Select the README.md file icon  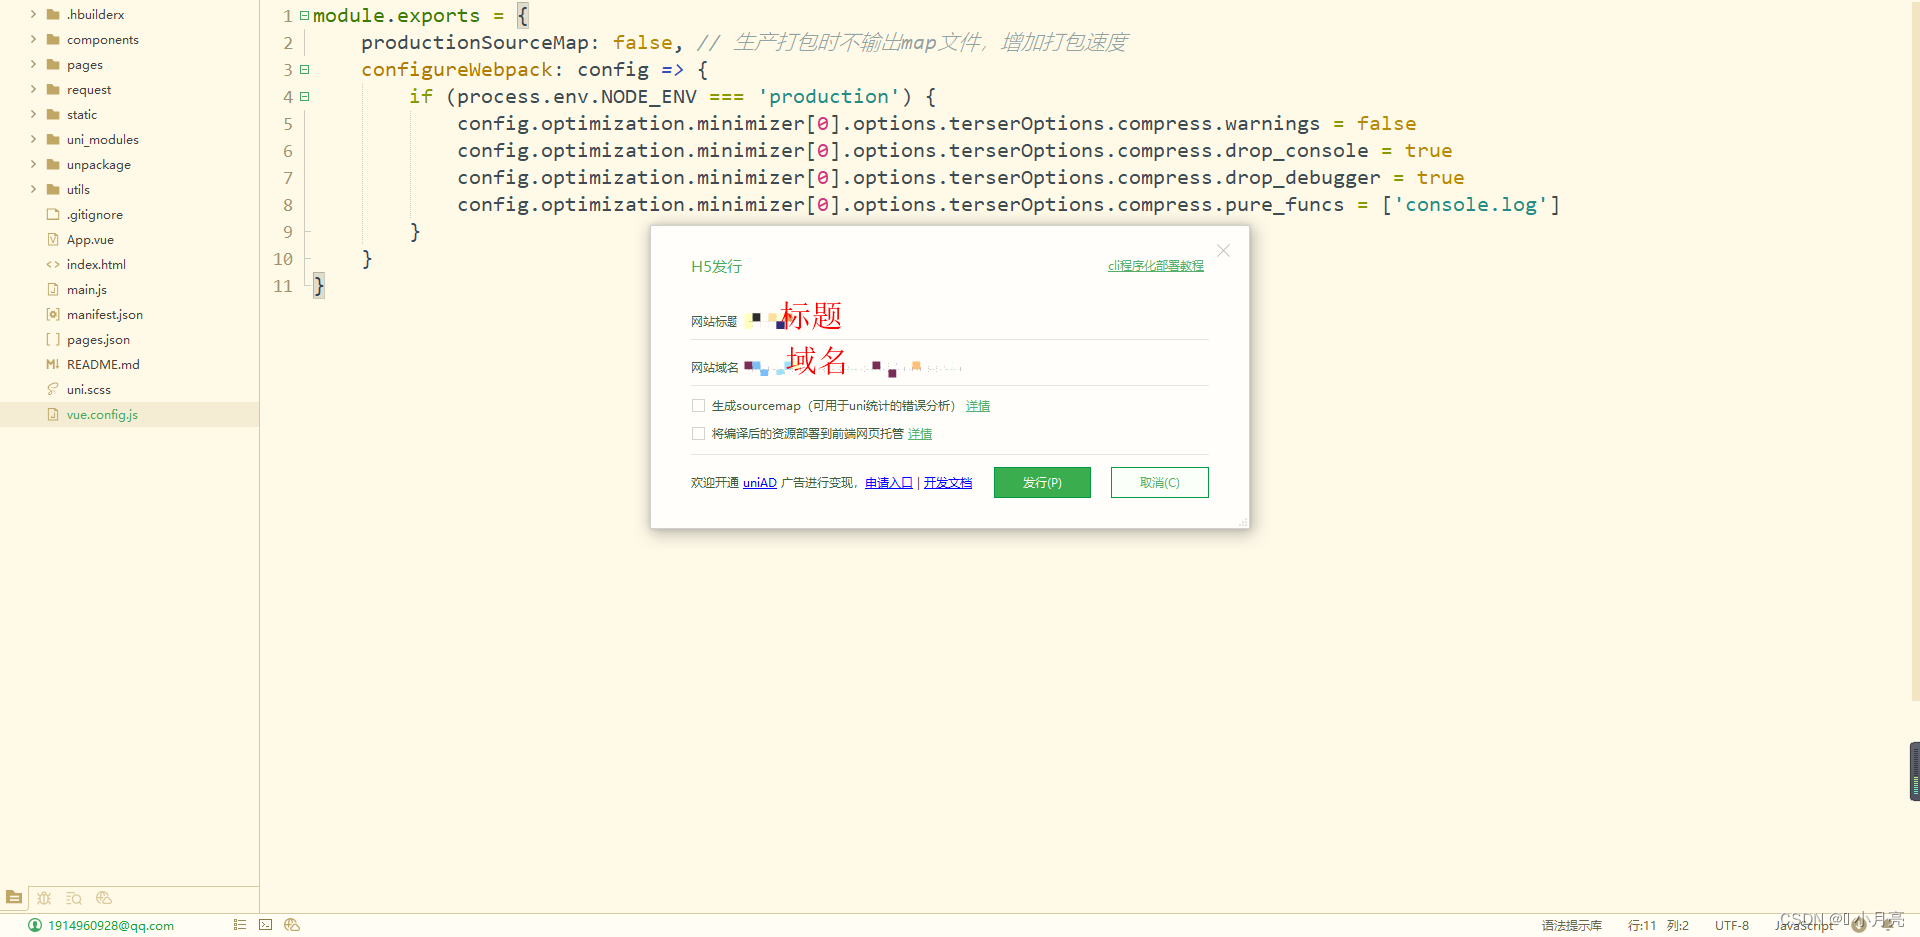point(53,364)
